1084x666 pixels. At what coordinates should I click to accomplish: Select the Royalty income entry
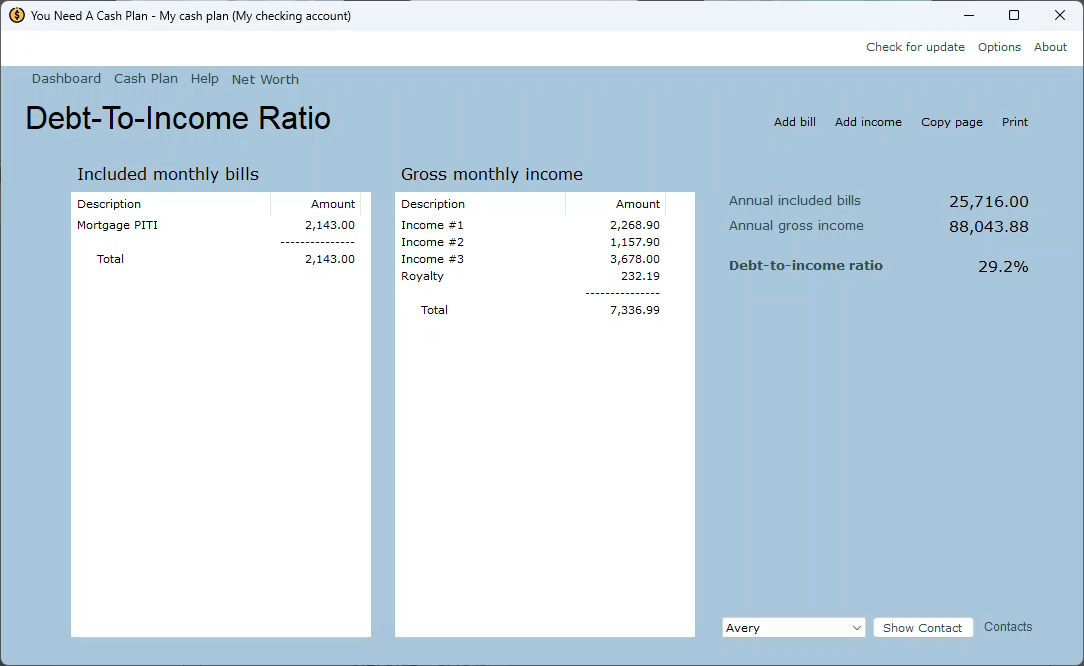[423, 276]
